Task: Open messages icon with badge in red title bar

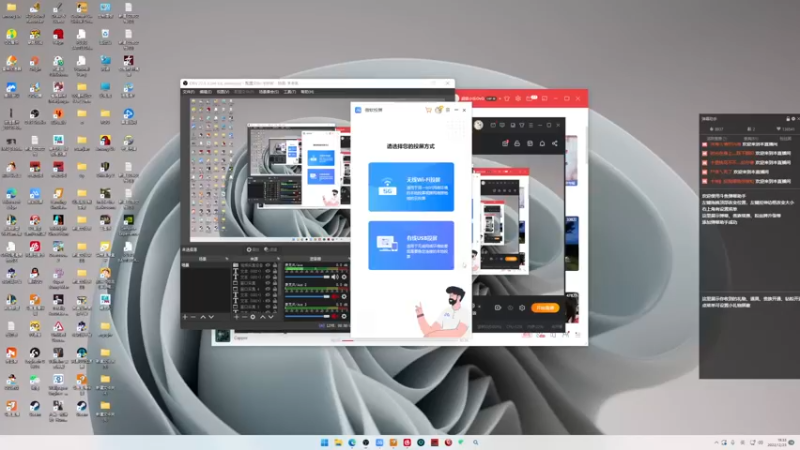Action: [532, 98]
